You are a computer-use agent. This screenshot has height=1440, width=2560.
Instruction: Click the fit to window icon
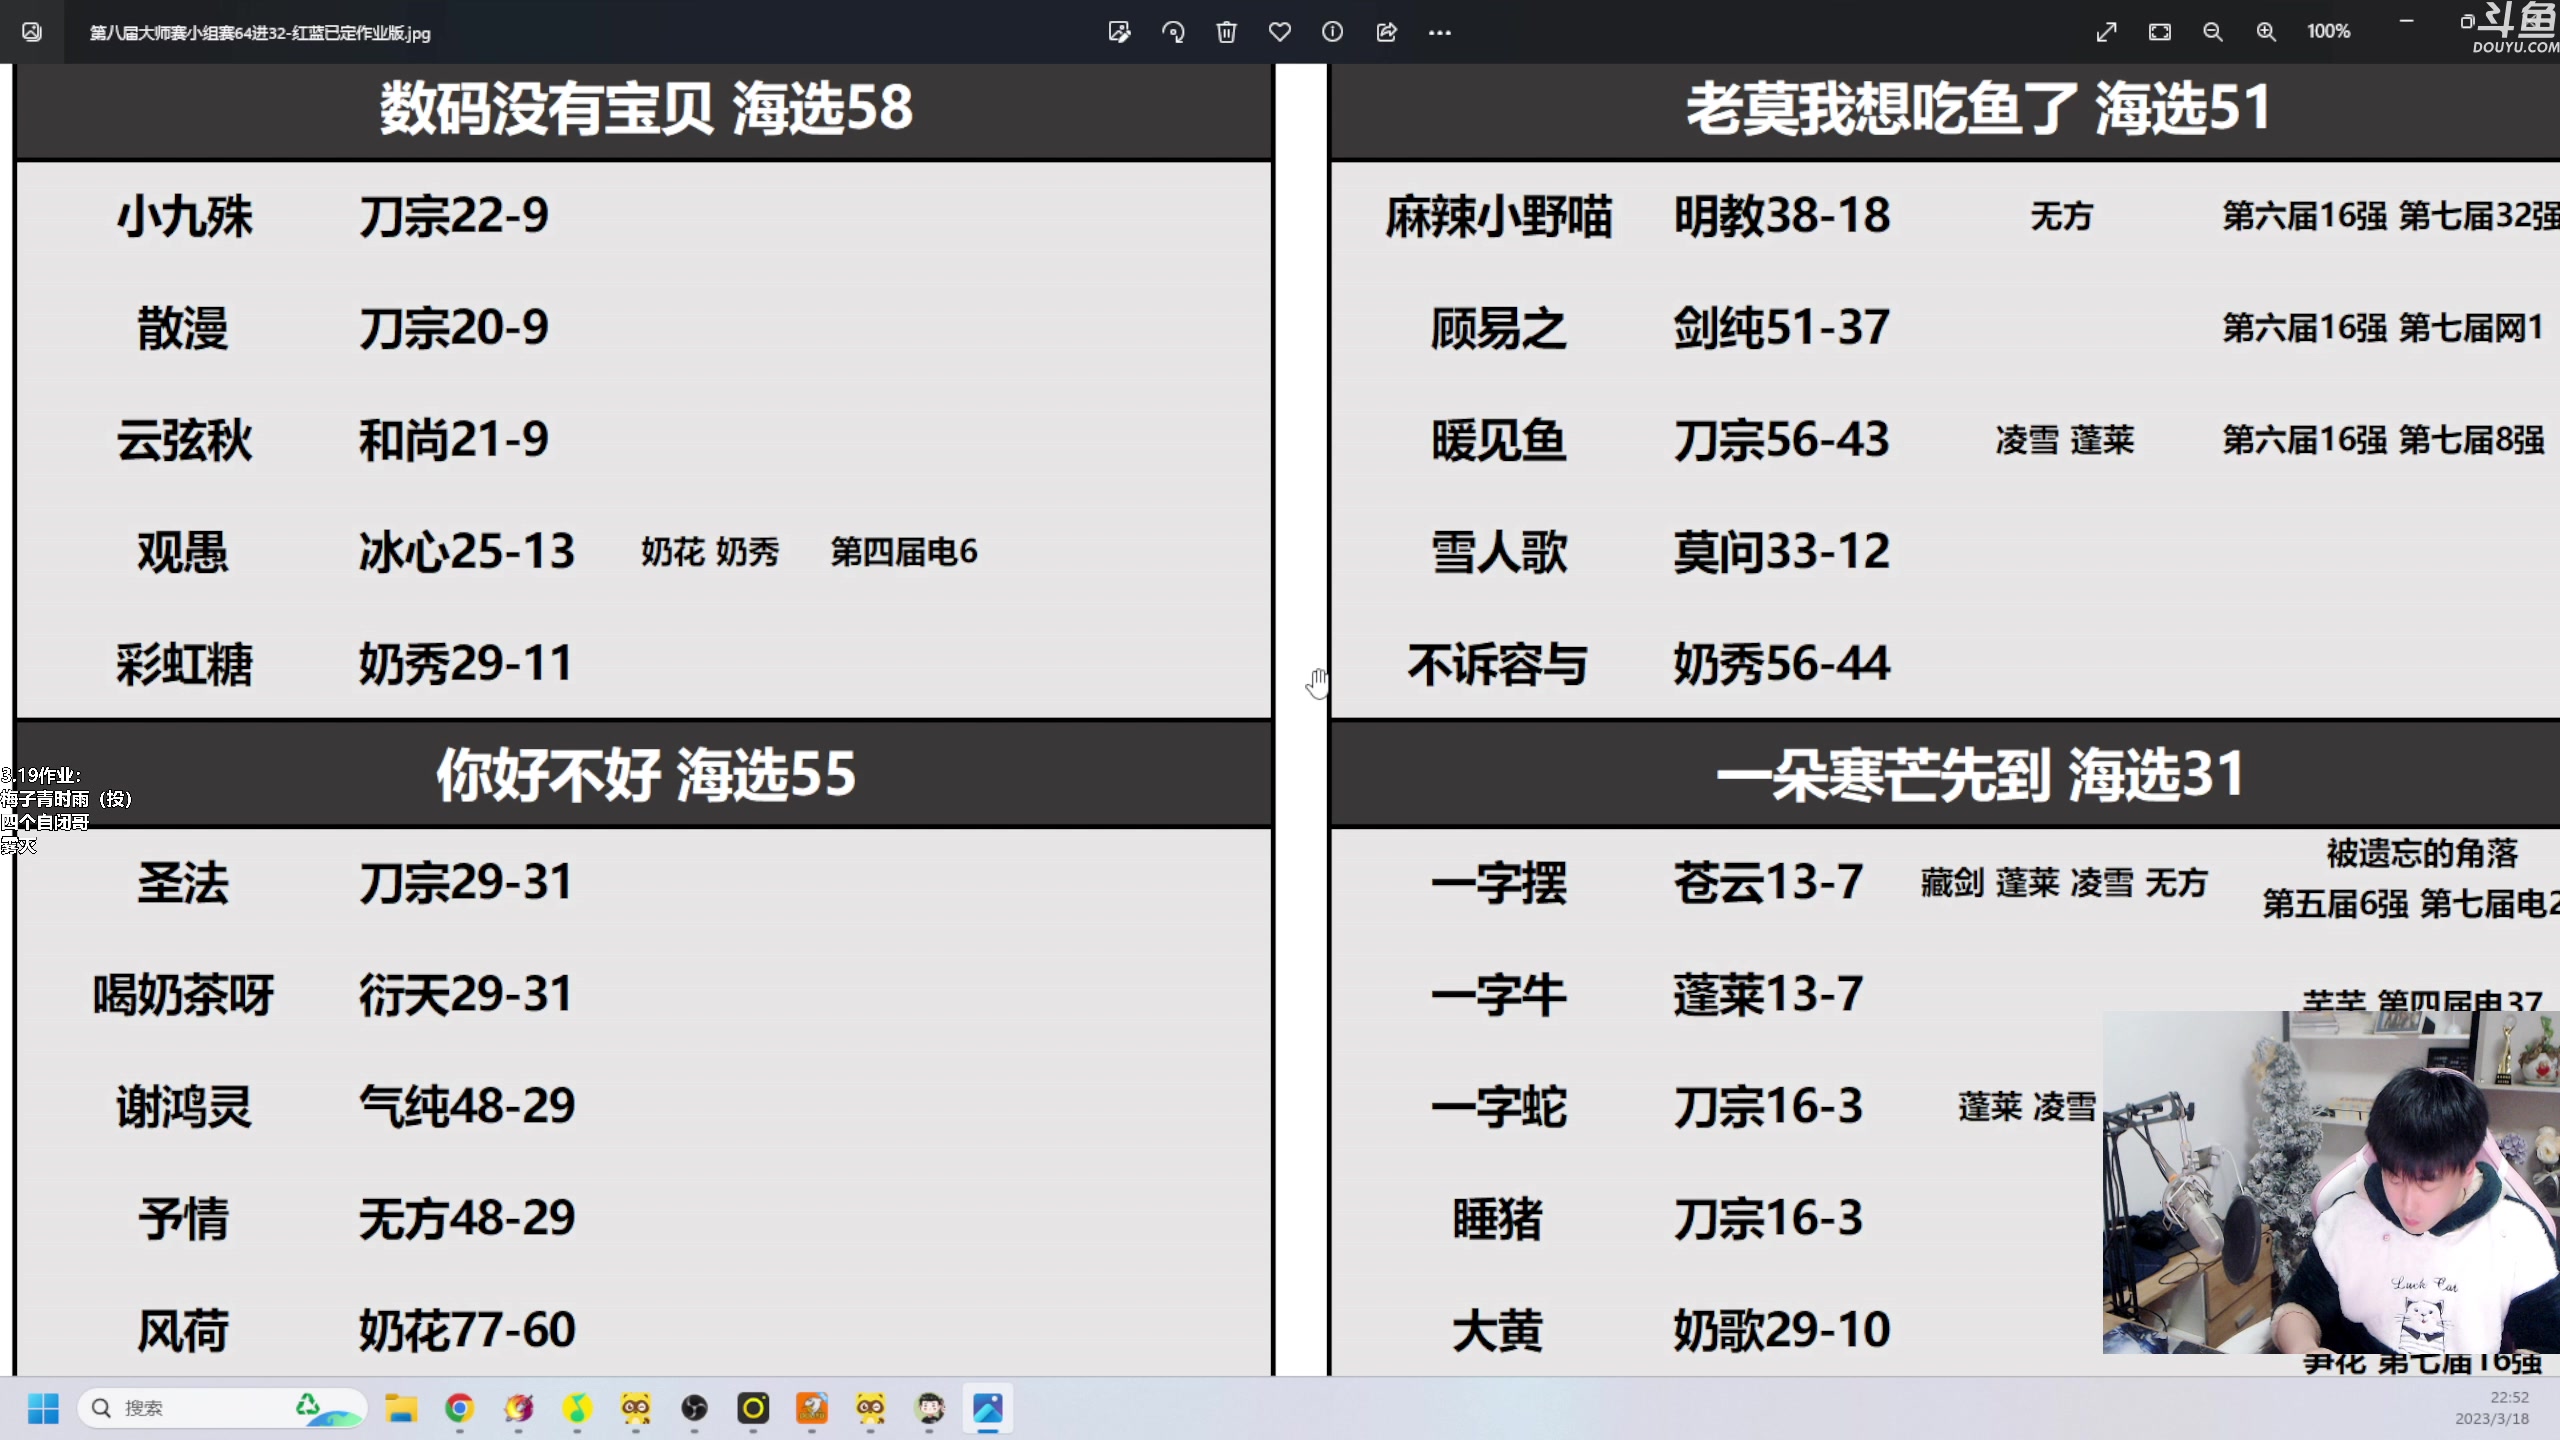tap(2159, 32)
